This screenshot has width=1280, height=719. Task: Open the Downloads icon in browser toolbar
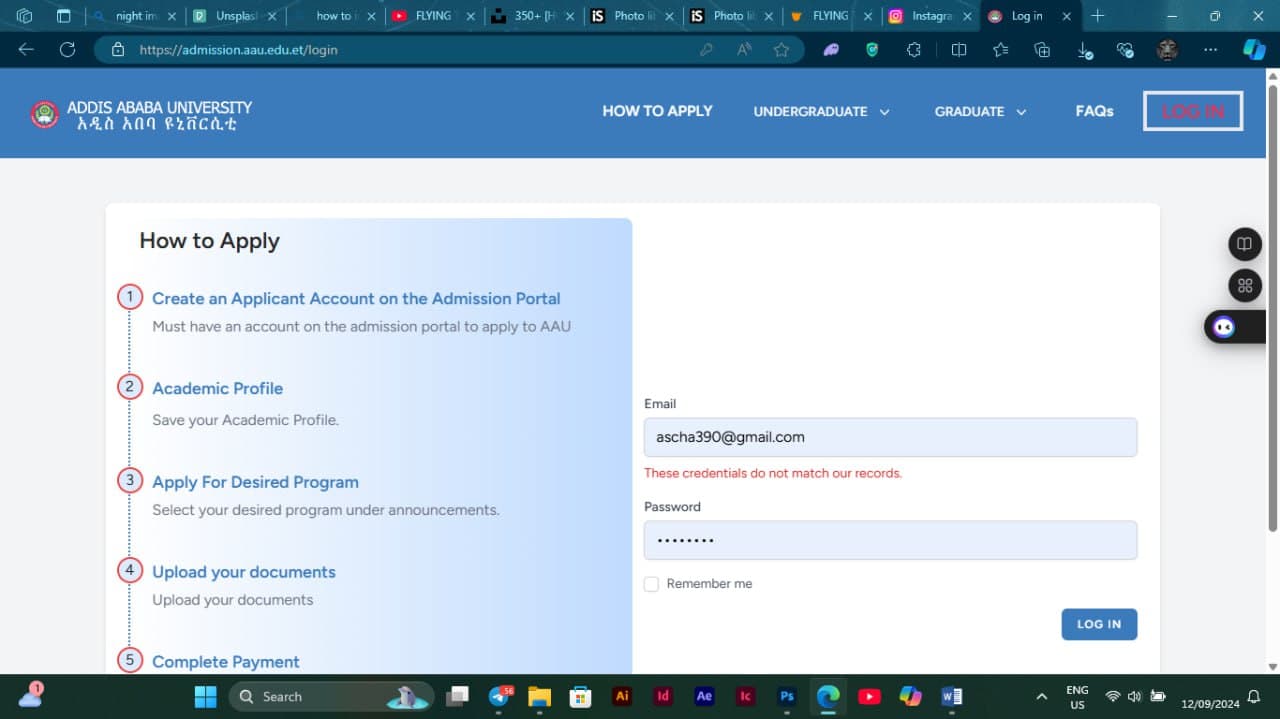[x=1085, y=50]
